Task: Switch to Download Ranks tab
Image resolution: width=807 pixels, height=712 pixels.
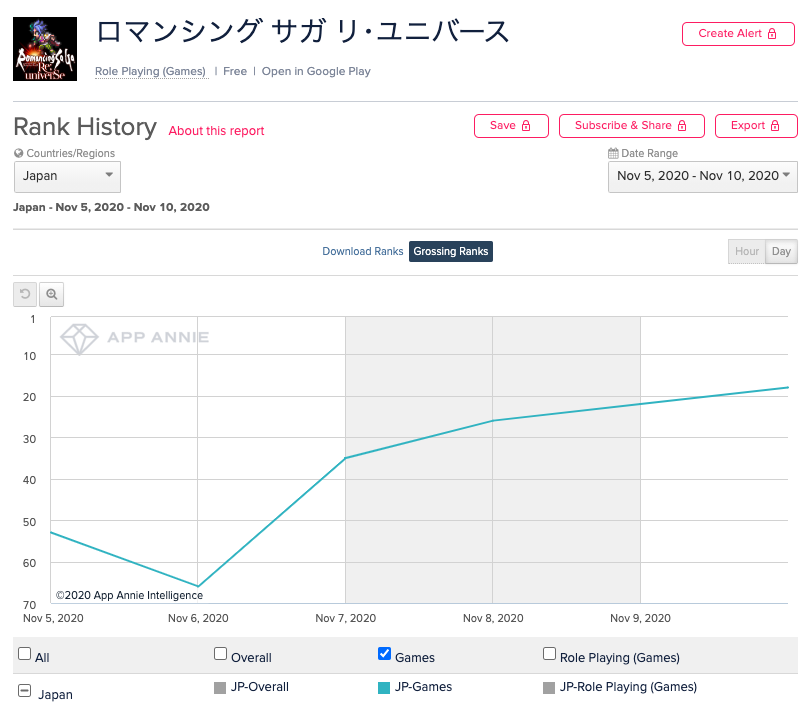Action: pos(363,251)
